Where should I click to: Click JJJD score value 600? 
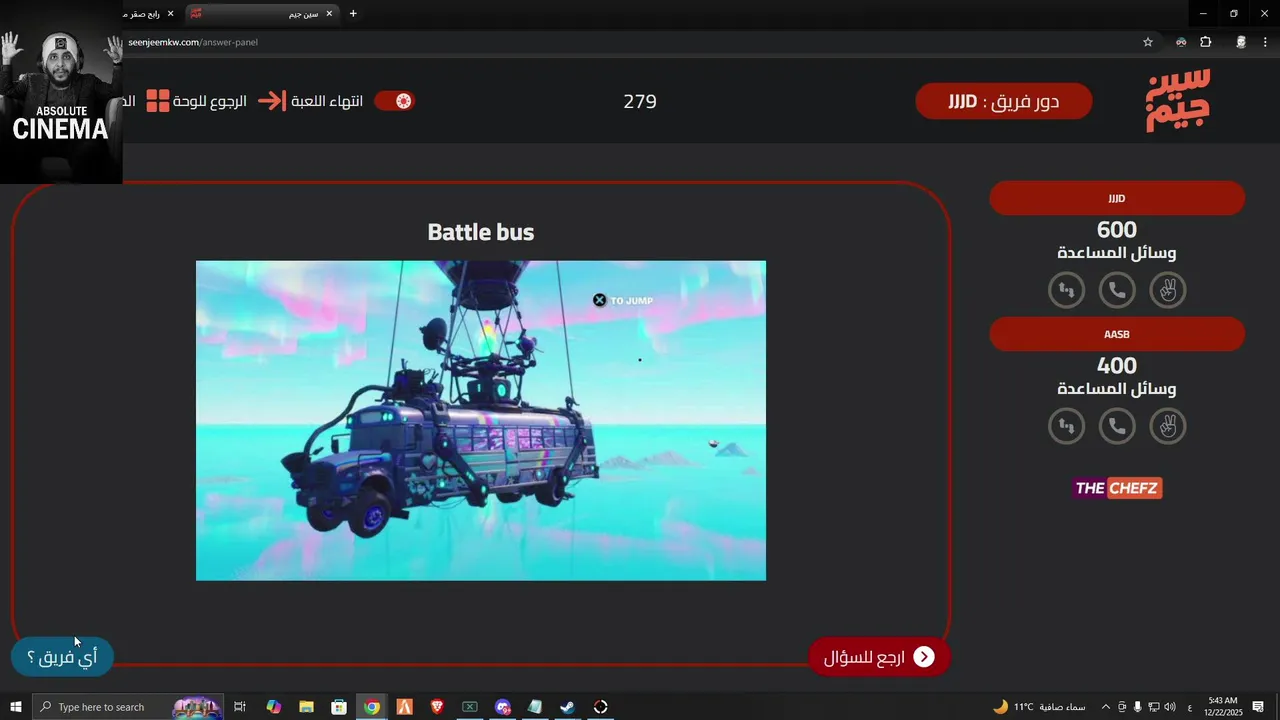1117,230
